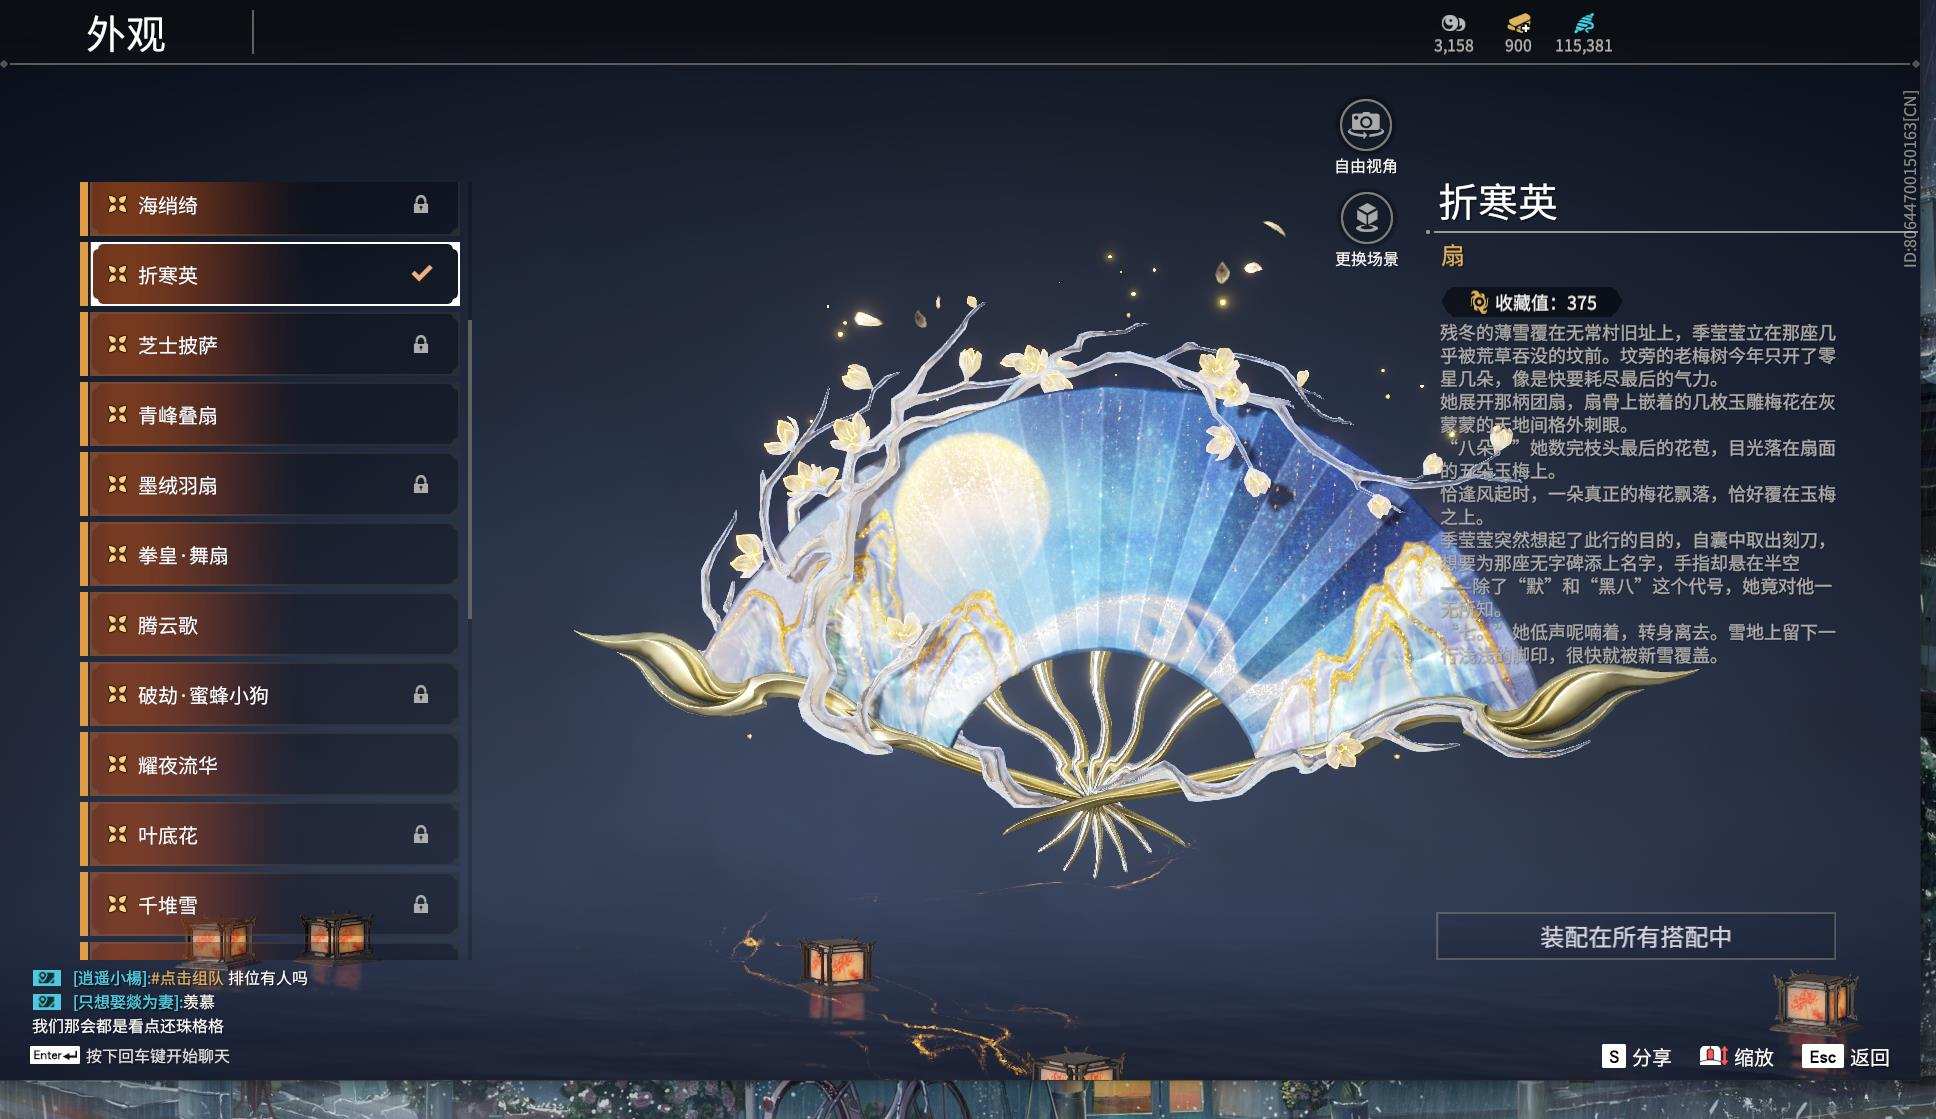Click the 900 ingot amount
This screenshot has height=1119, width=1936.
tap(1518, 46)
